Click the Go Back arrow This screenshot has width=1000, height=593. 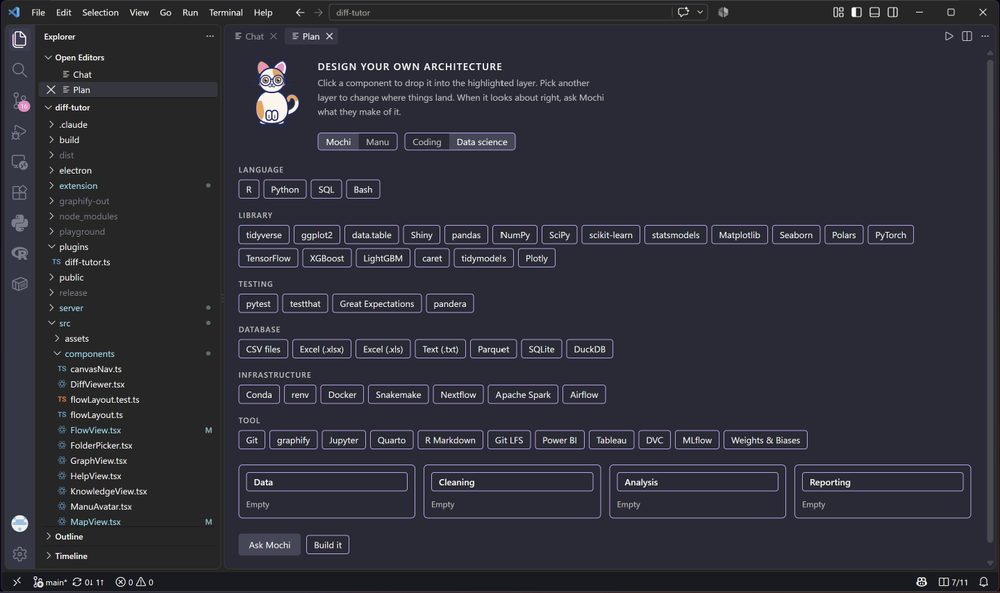click(x=300, y=12)
